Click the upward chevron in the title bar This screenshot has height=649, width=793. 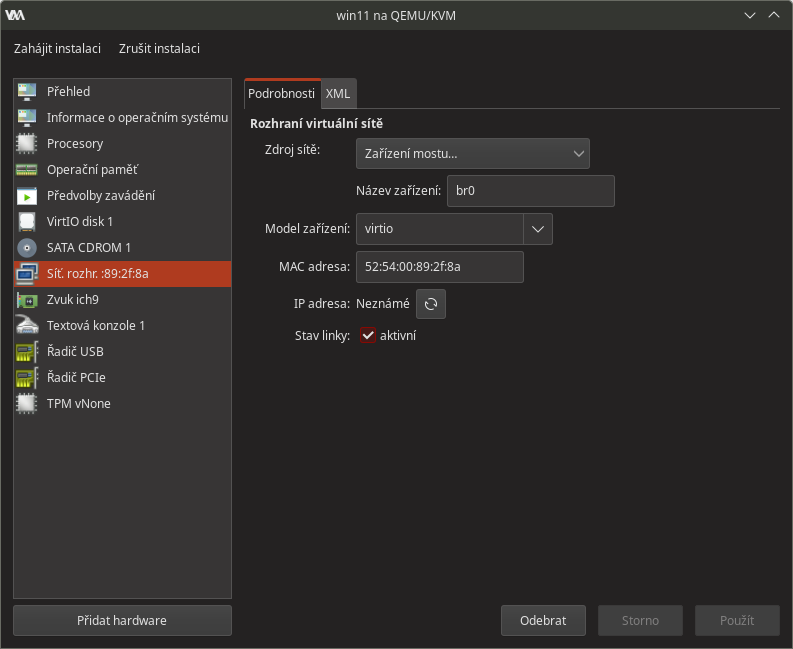pyautogui.click(x=774, y=15)
